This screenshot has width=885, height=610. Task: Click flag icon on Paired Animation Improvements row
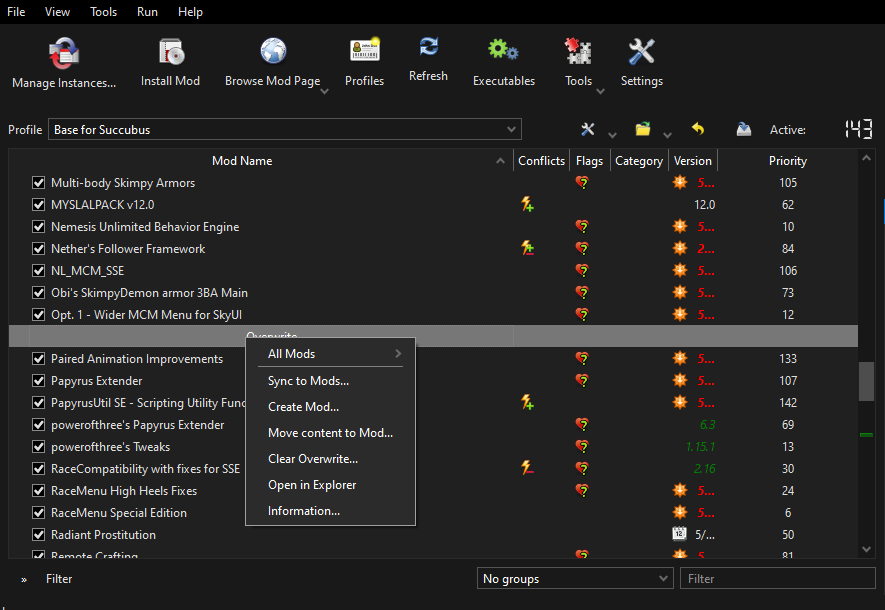(x=582, y=358)
